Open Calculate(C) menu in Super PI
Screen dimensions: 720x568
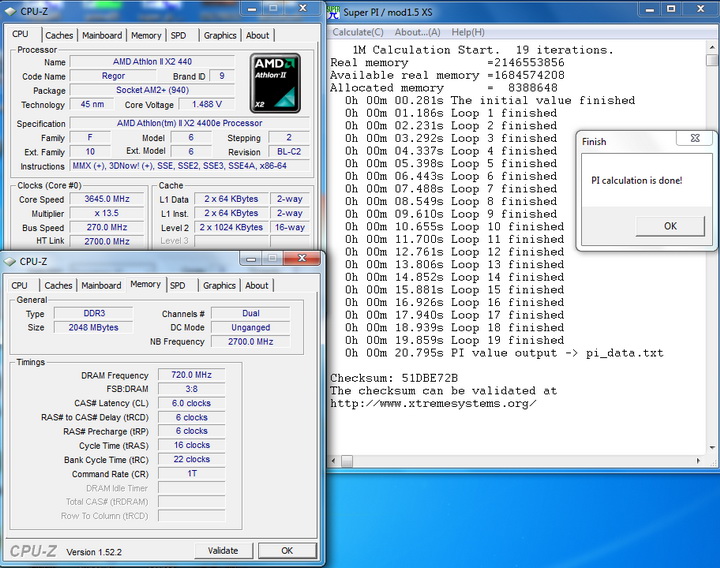tap(358, 32)
